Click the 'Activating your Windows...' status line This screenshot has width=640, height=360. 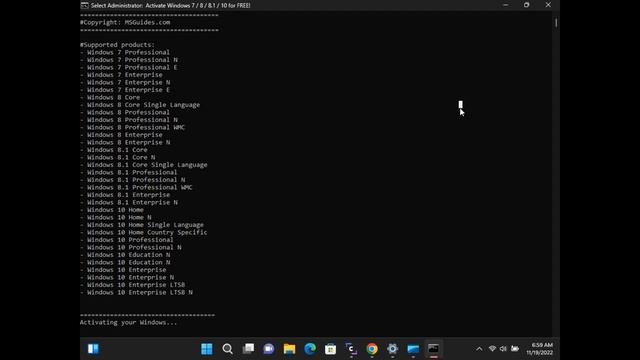[129, 322]
